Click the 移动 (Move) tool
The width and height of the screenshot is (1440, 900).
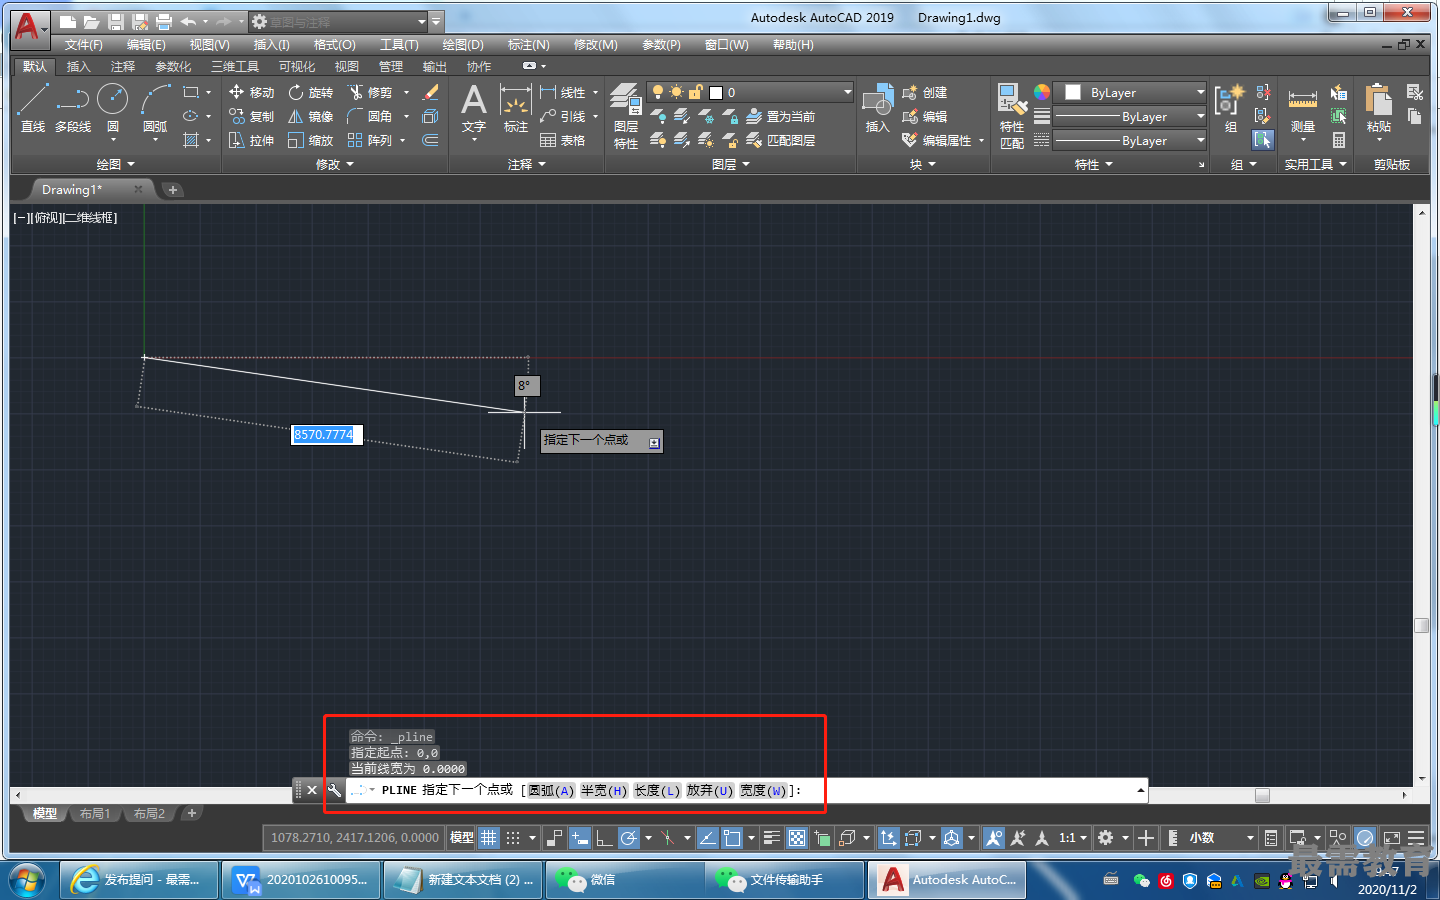tap(251, 92)
